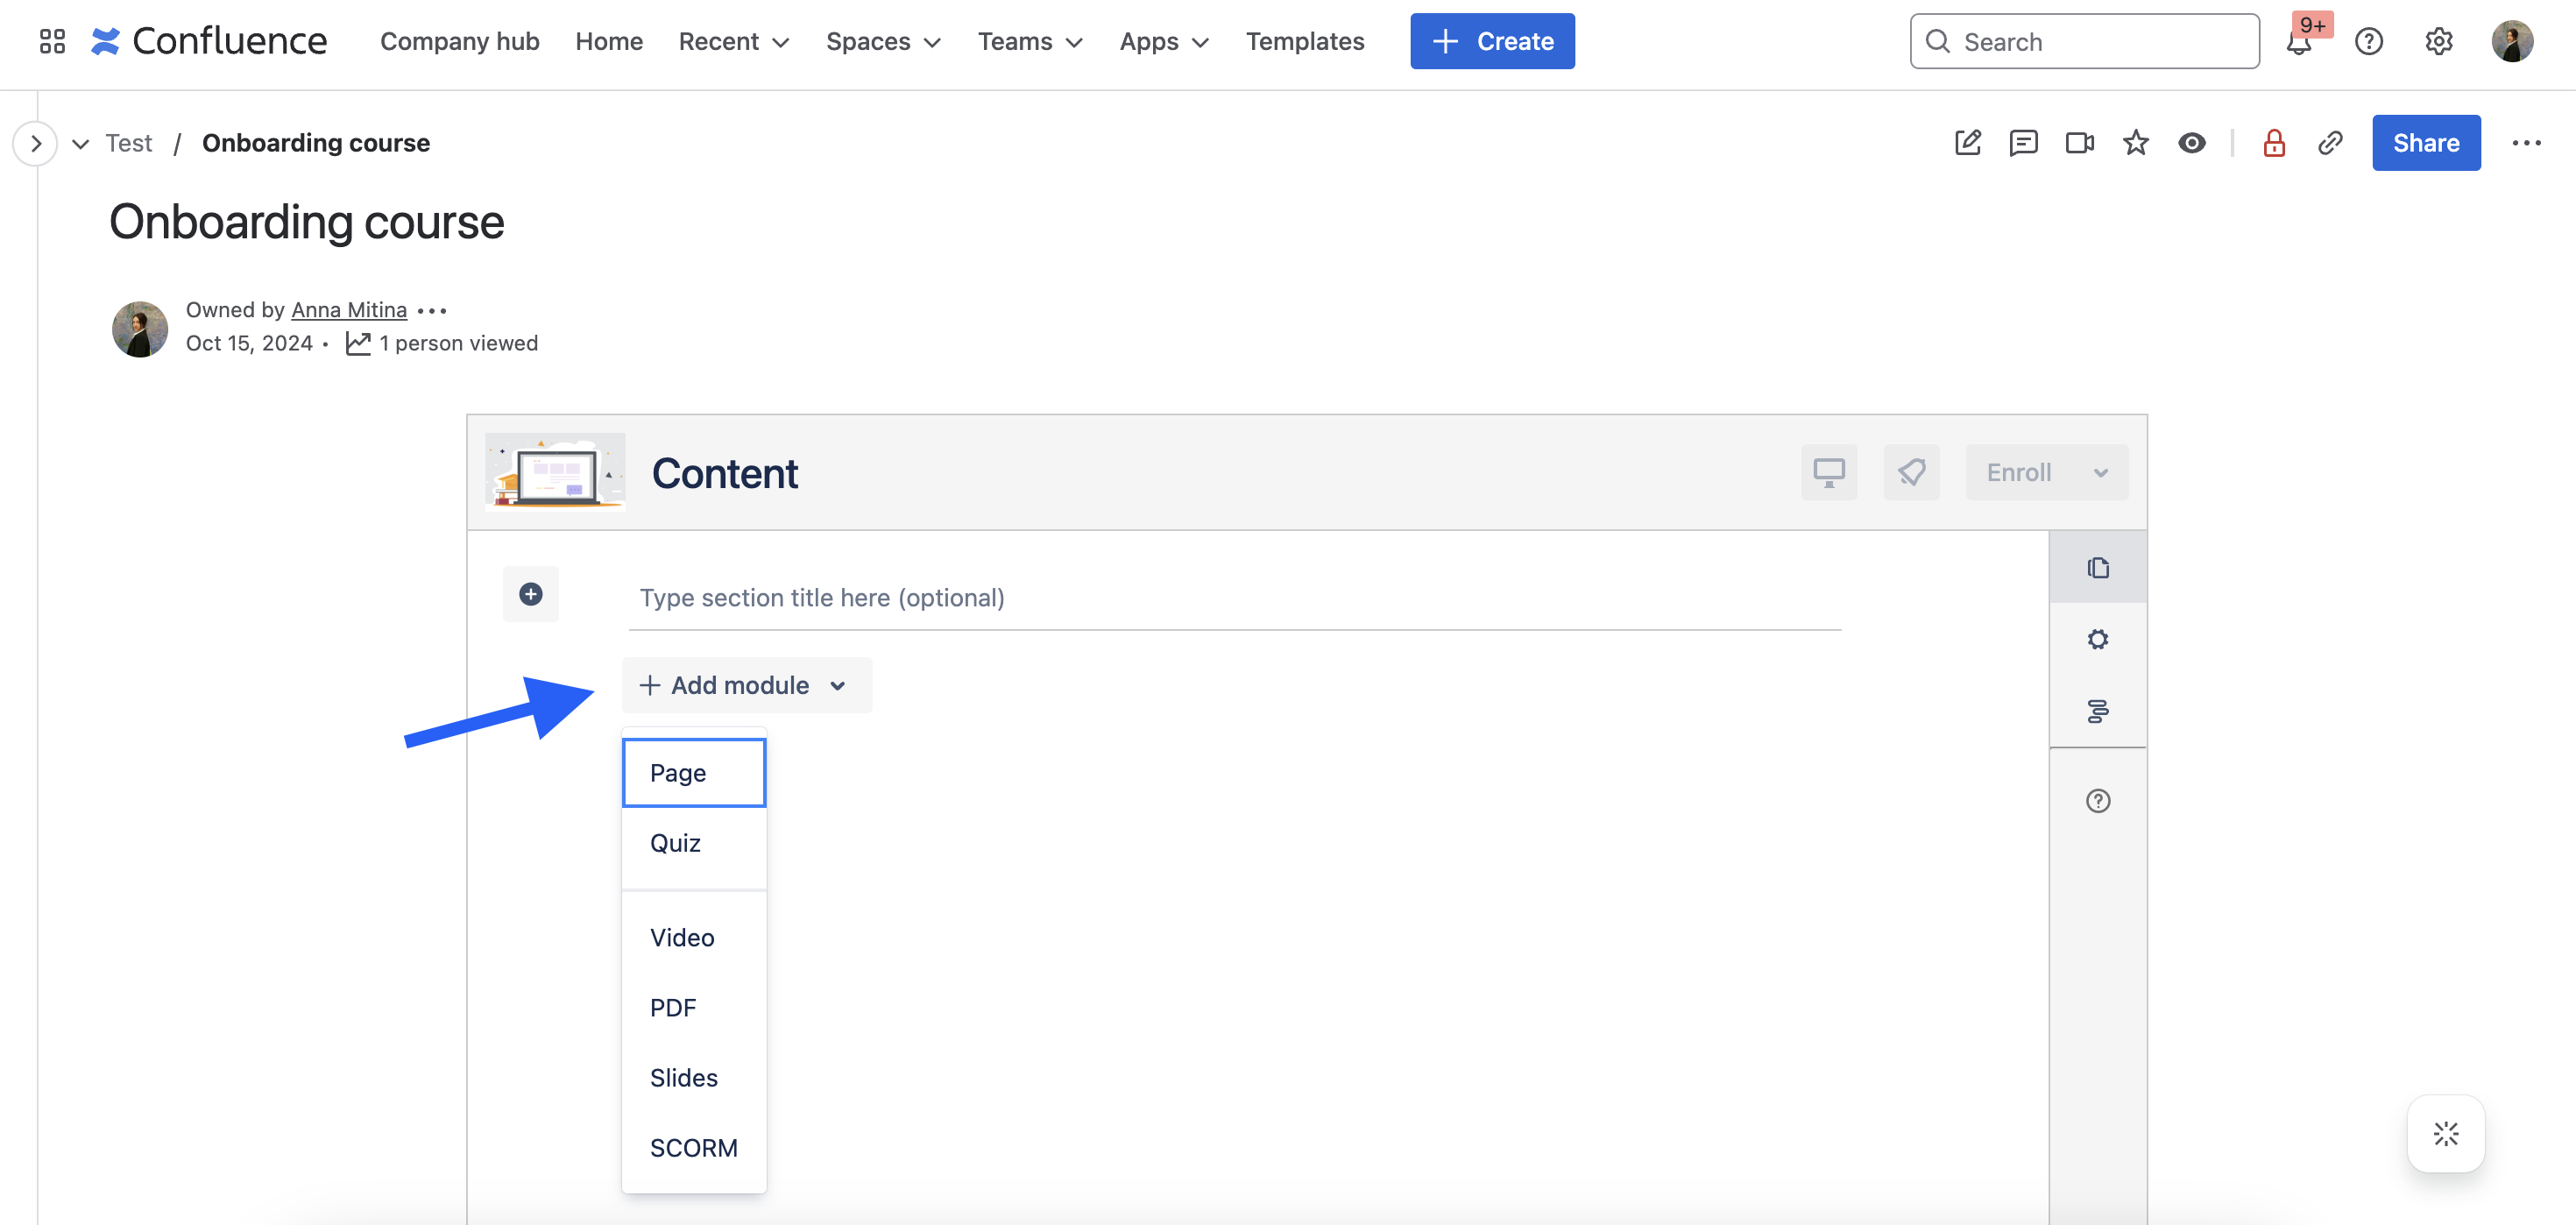Image resolution: width=2576 pixels, height=1225 pixels.
Task: Choose SCORM module option
Action: [693, 1147]
